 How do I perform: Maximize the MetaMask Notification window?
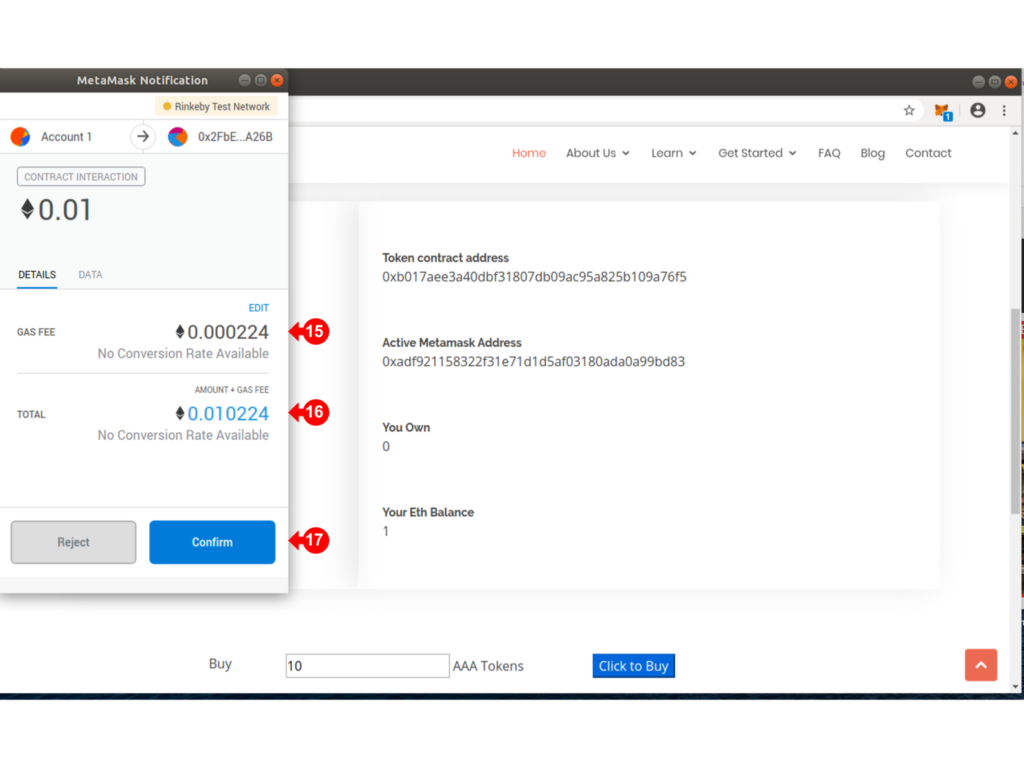click(x=261, y=80)
